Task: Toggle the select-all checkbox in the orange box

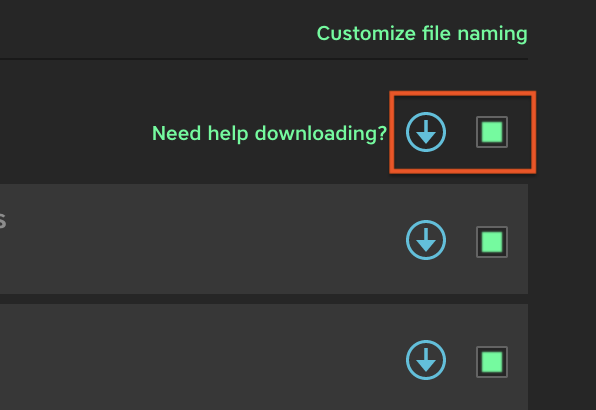Action: 492,132
